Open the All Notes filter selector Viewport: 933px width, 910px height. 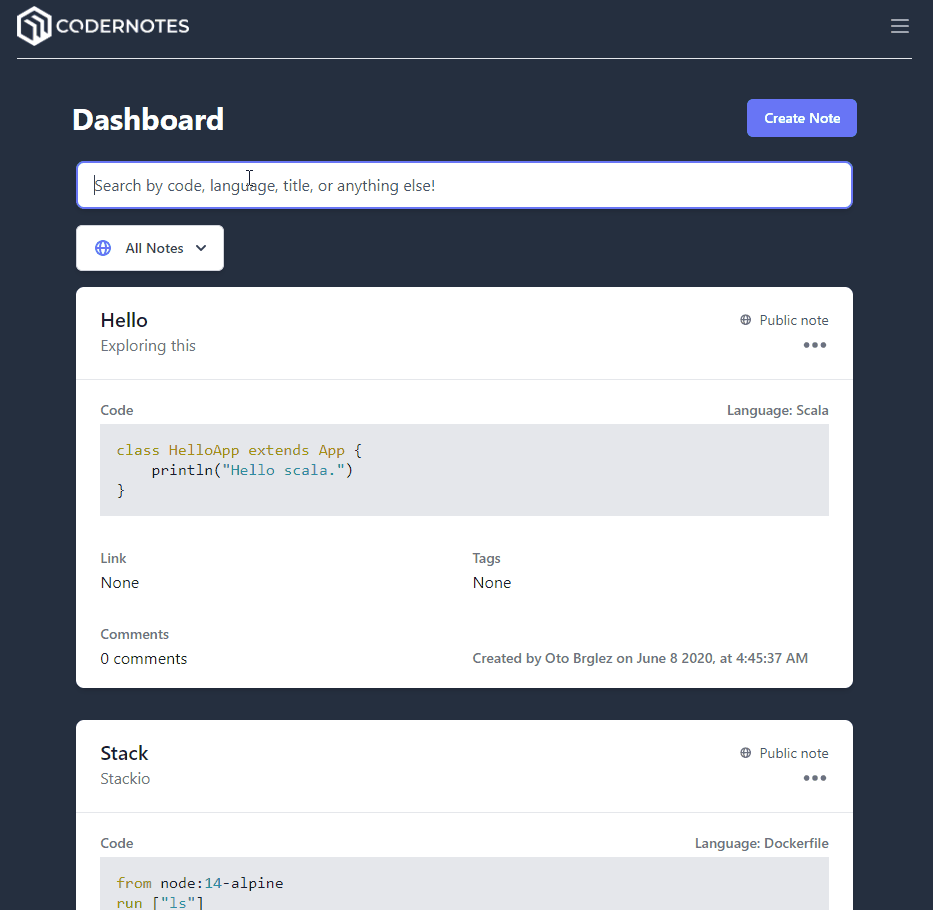point(150,248)
